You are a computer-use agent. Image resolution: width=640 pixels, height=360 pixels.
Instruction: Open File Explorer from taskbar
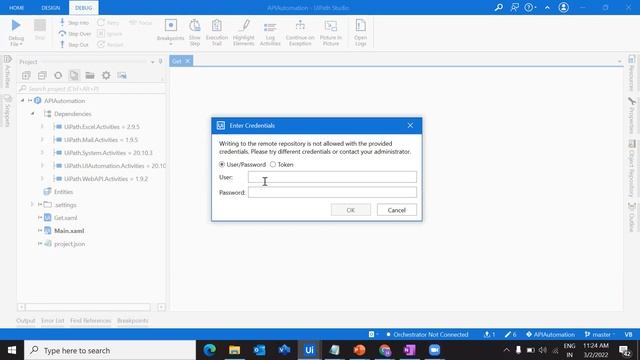tap(234, 350)
